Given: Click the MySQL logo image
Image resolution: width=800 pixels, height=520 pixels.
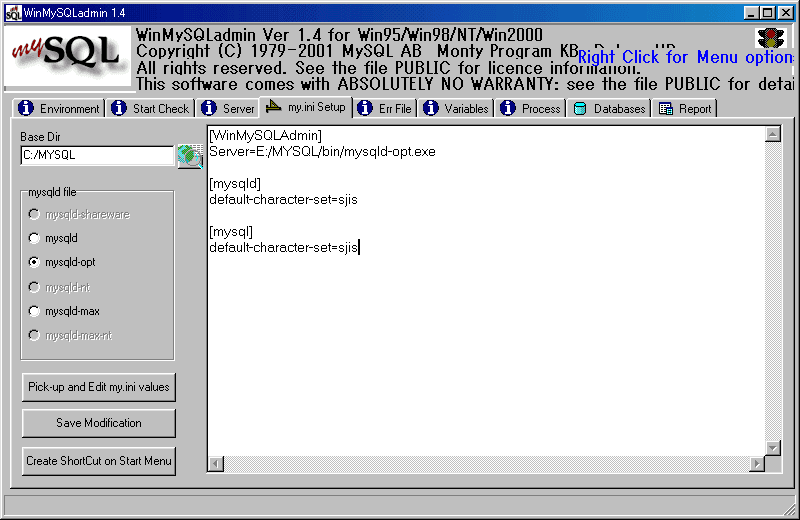Looking at the screenshot, I should (67, 56).
